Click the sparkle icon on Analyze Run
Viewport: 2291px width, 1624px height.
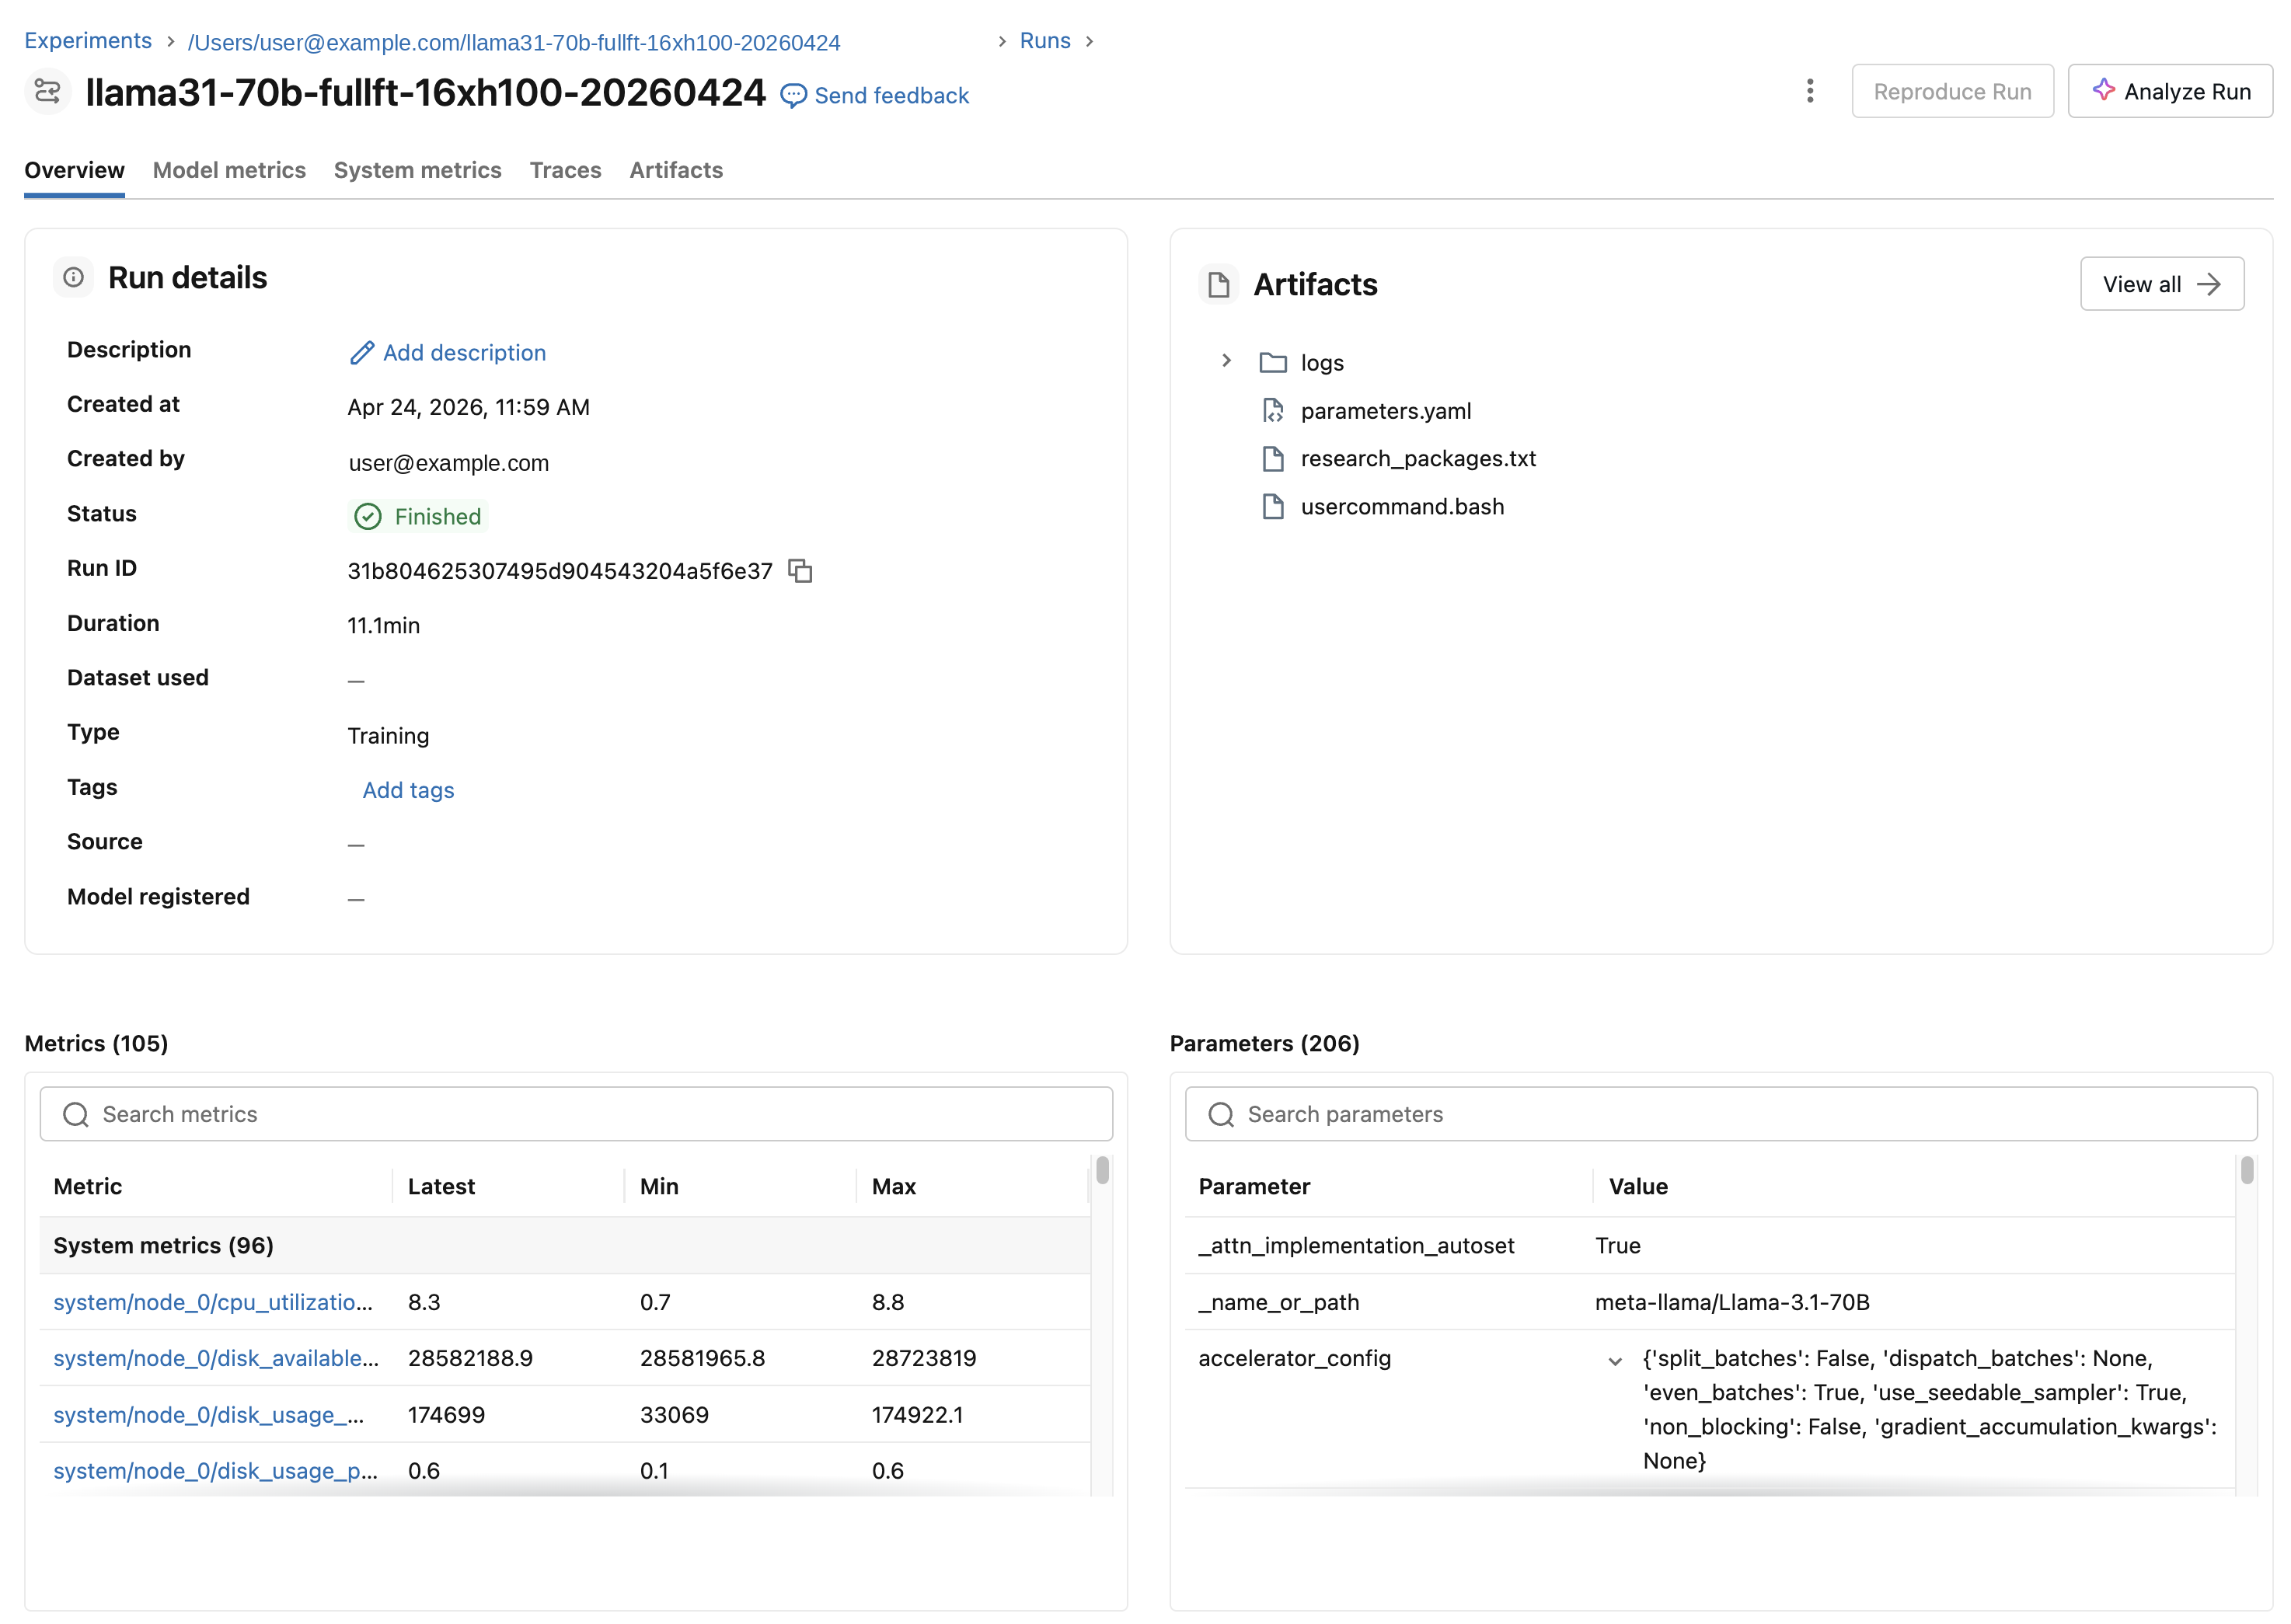coord(2103,90)
